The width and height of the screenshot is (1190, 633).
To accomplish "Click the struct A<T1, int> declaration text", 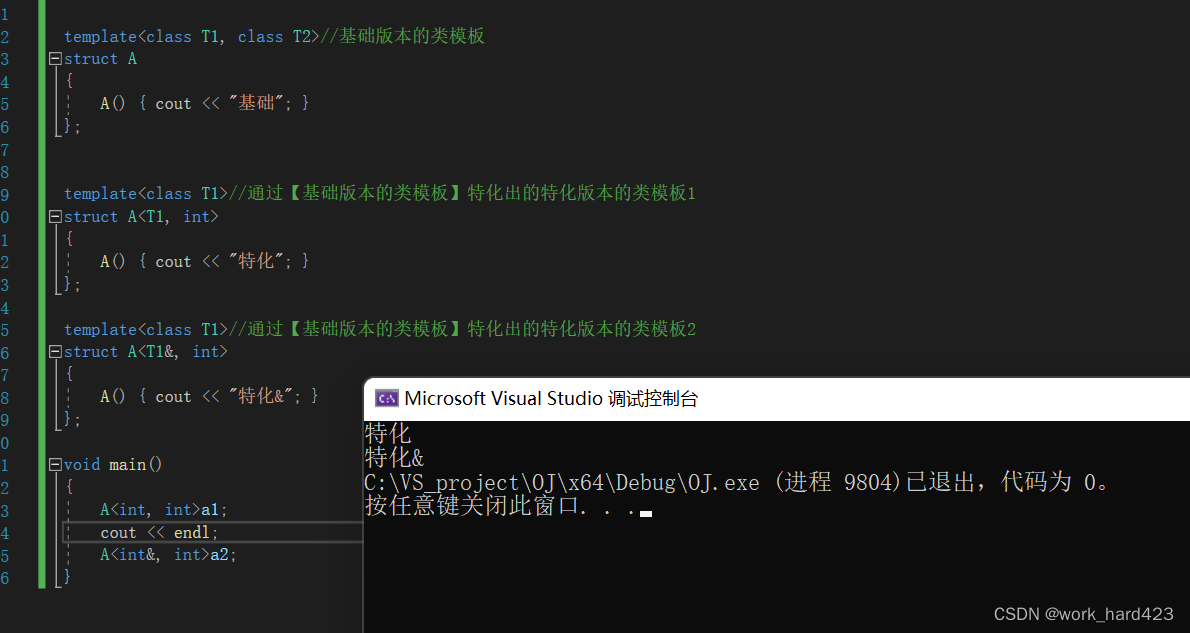I will [141, 216].
